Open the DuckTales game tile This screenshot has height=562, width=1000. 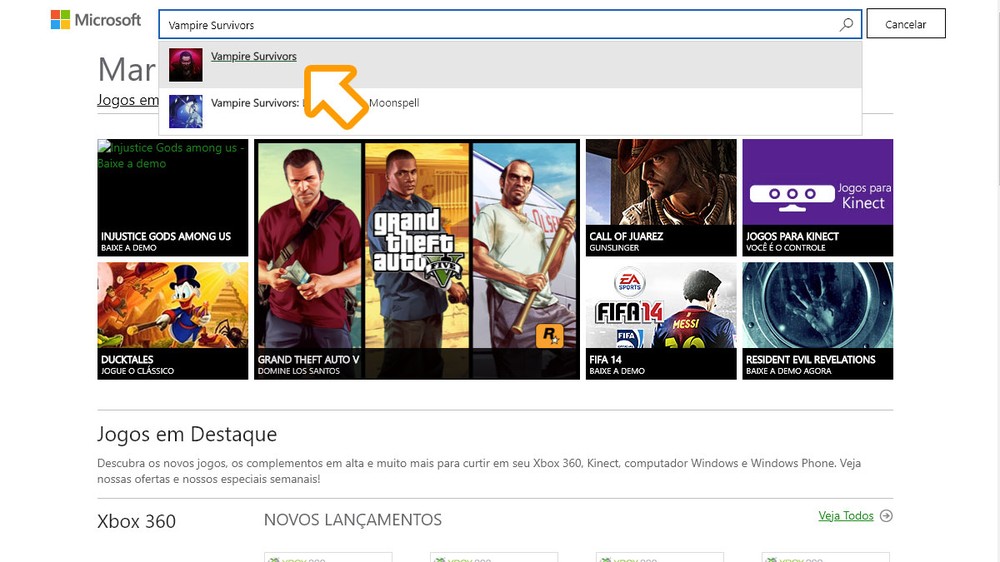click(x=172, y=321)
